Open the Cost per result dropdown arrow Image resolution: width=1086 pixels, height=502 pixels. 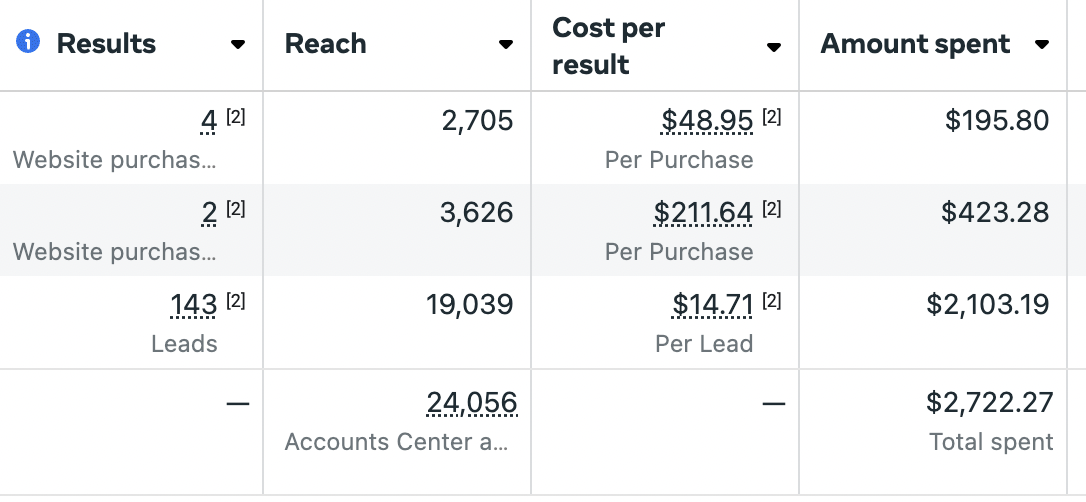pyautogui.click(x=774, y=46)
